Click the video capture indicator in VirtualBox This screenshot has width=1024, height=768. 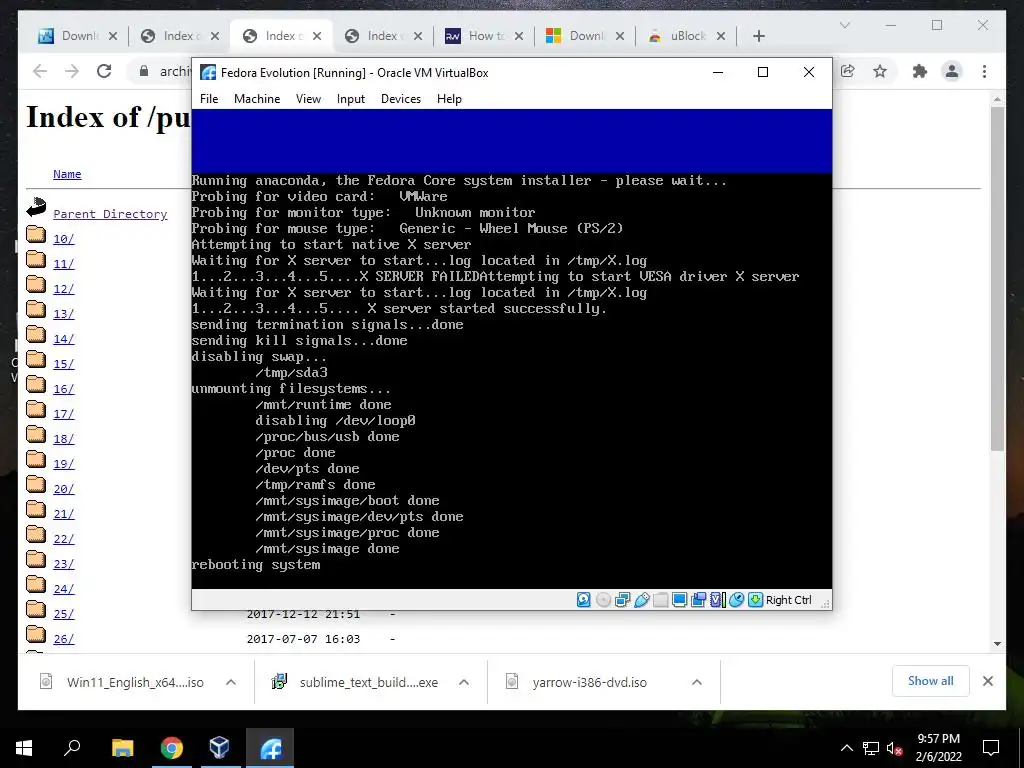[x=698, y=600]
